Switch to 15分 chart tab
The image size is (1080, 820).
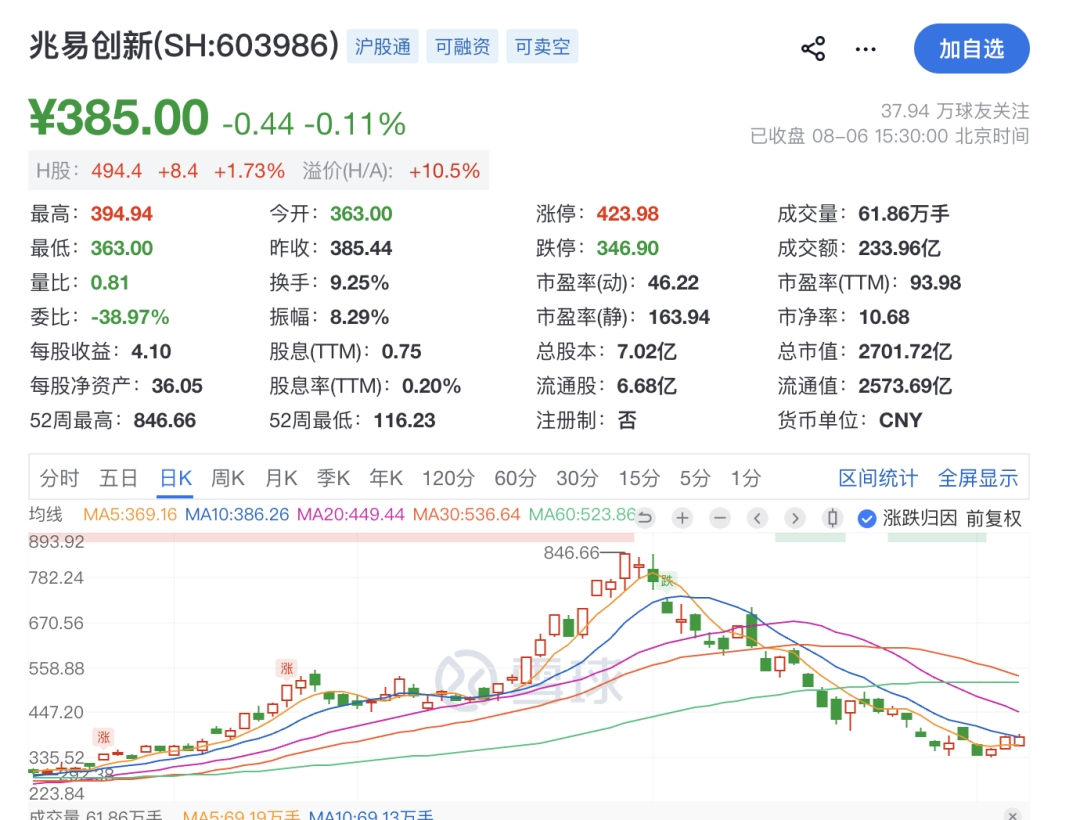[639, 478]
